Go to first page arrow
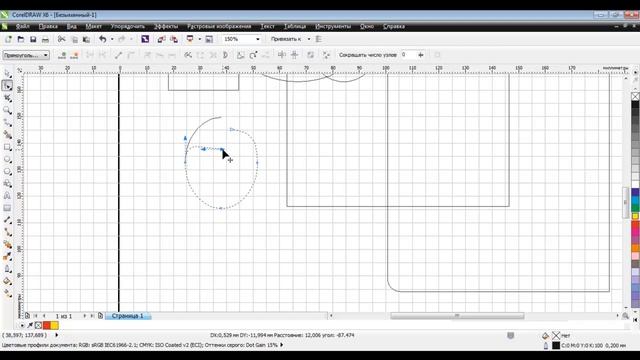The width and height of the screenshot is (640, 360). 36,316
